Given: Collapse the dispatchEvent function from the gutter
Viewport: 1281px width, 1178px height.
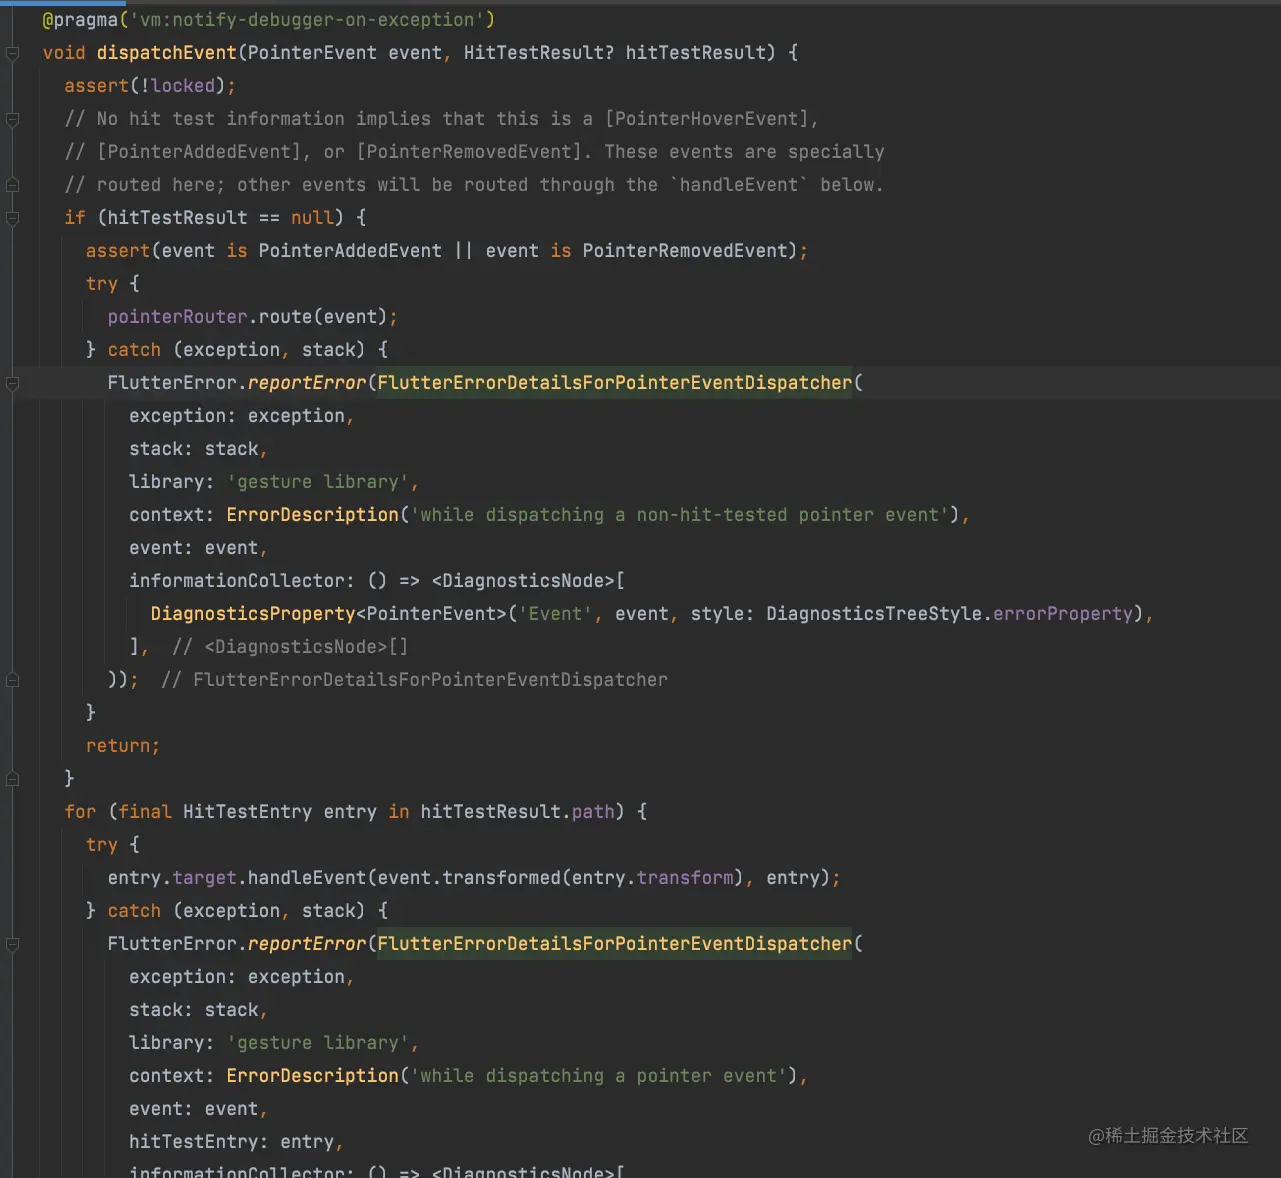Looking at the screenshot, I should (13, 52).
